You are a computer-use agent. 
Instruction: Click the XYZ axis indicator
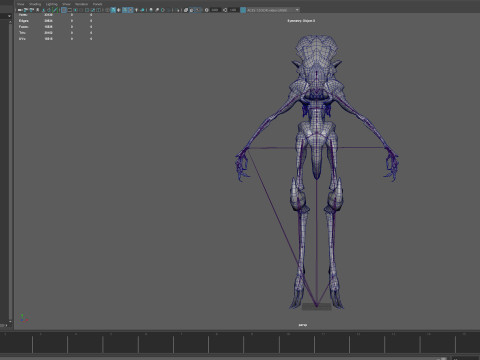pyautogui.click(x=23, y=318)
